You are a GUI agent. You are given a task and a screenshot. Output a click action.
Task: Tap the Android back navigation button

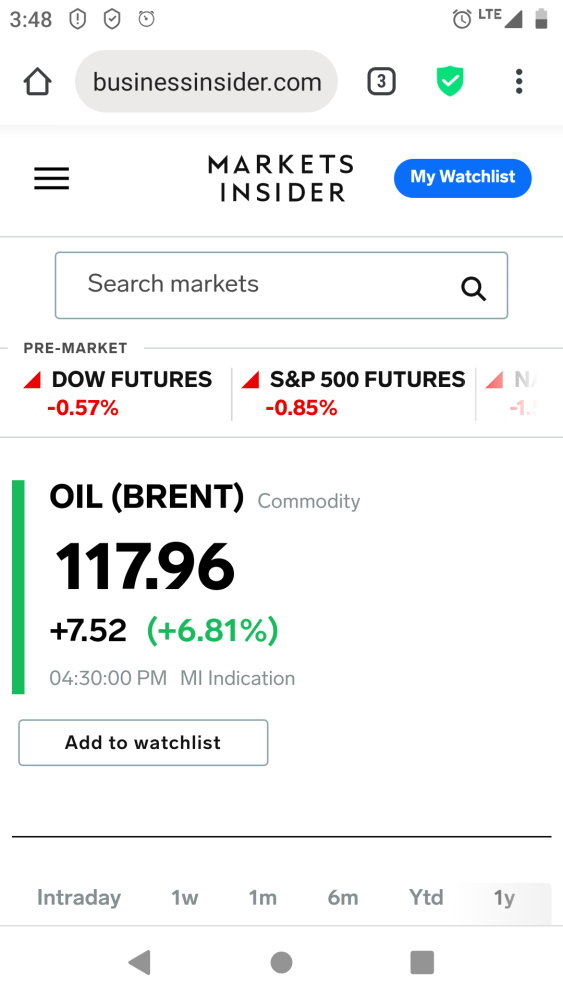(140, 962)
